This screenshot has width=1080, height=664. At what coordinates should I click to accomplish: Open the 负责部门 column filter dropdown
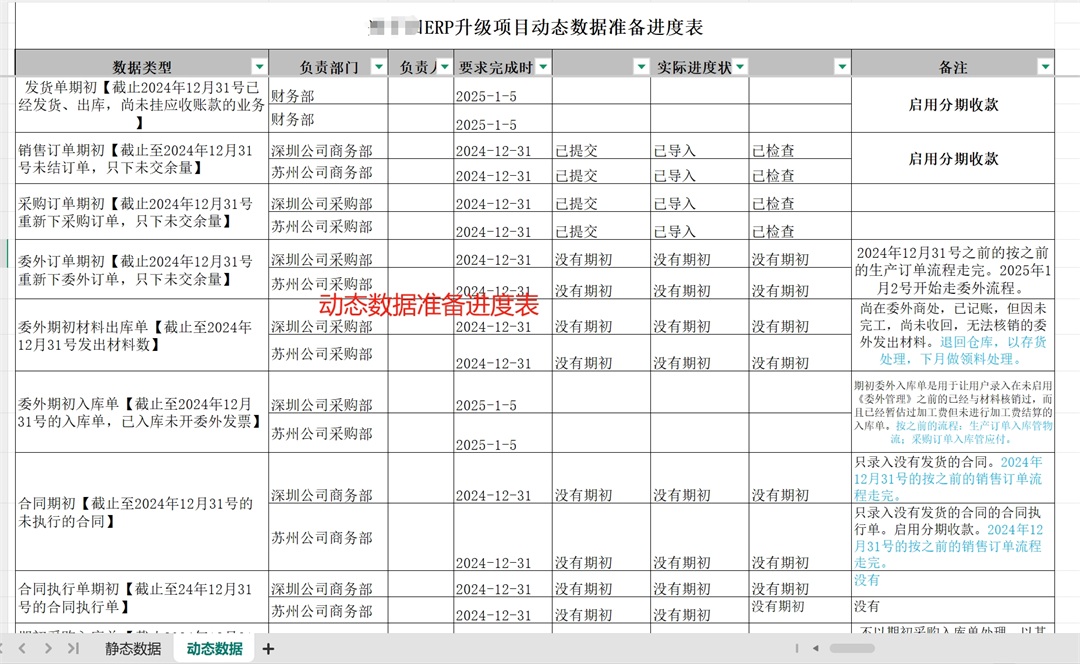pyautogui.click(x=378, y=67)
